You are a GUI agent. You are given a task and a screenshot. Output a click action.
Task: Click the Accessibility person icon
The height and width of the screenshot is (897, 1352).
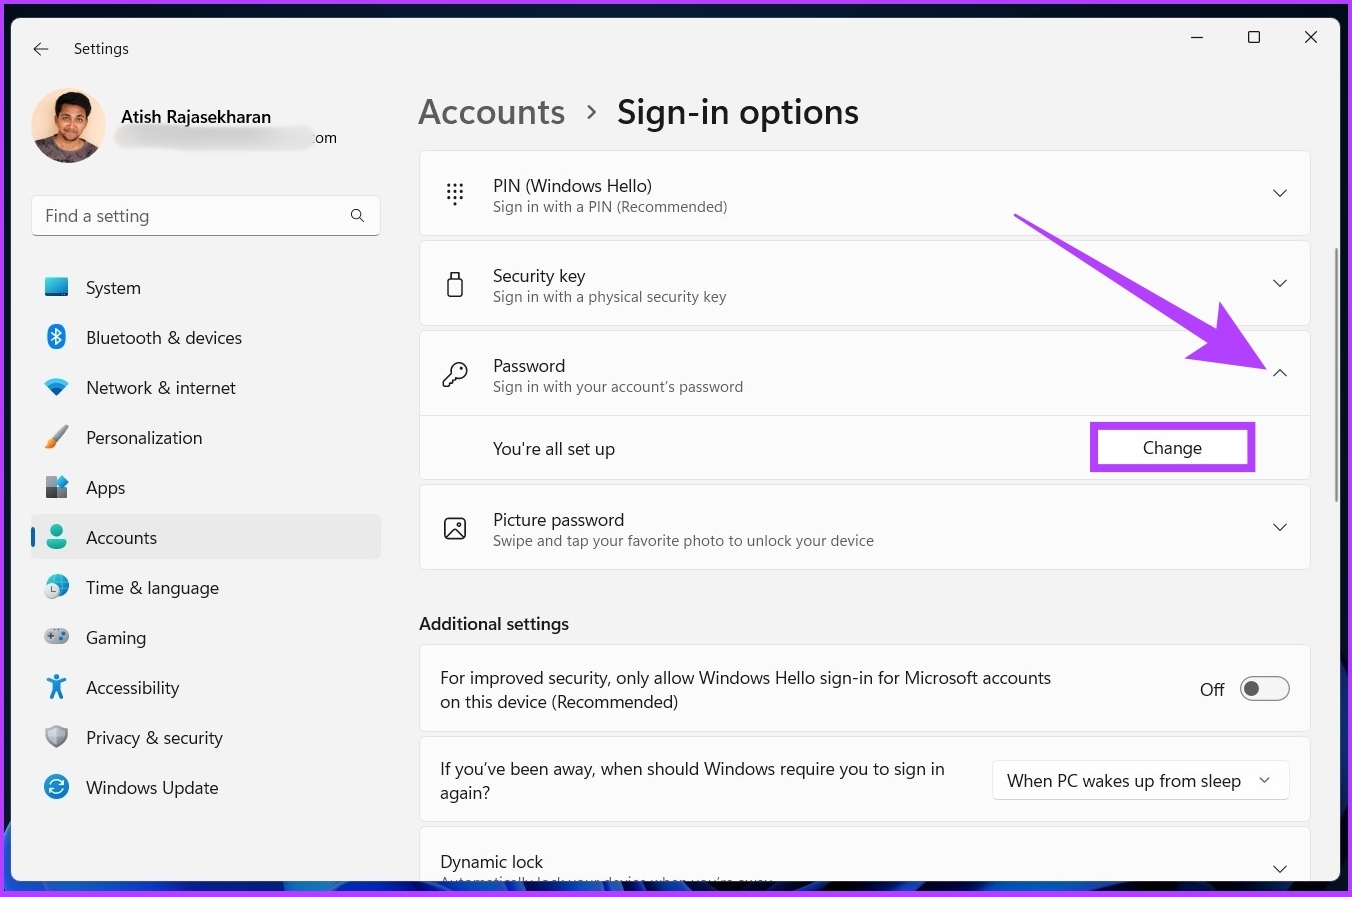coord(56,687)
